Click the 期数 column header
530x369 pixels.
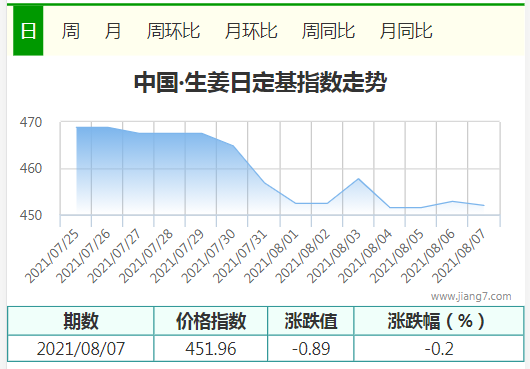click(81, 321)
